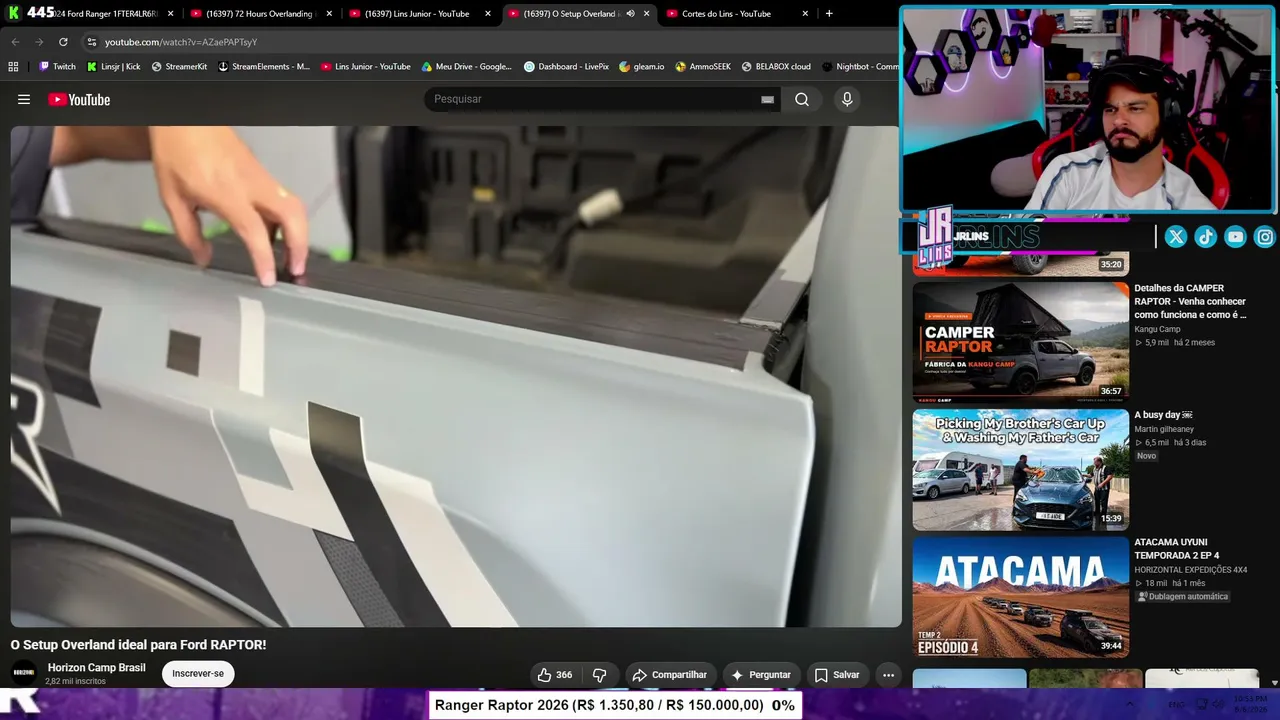Screen dimensions: 1280x720
Task: Click the Compartilhar share button
Action: coord(669,675)
